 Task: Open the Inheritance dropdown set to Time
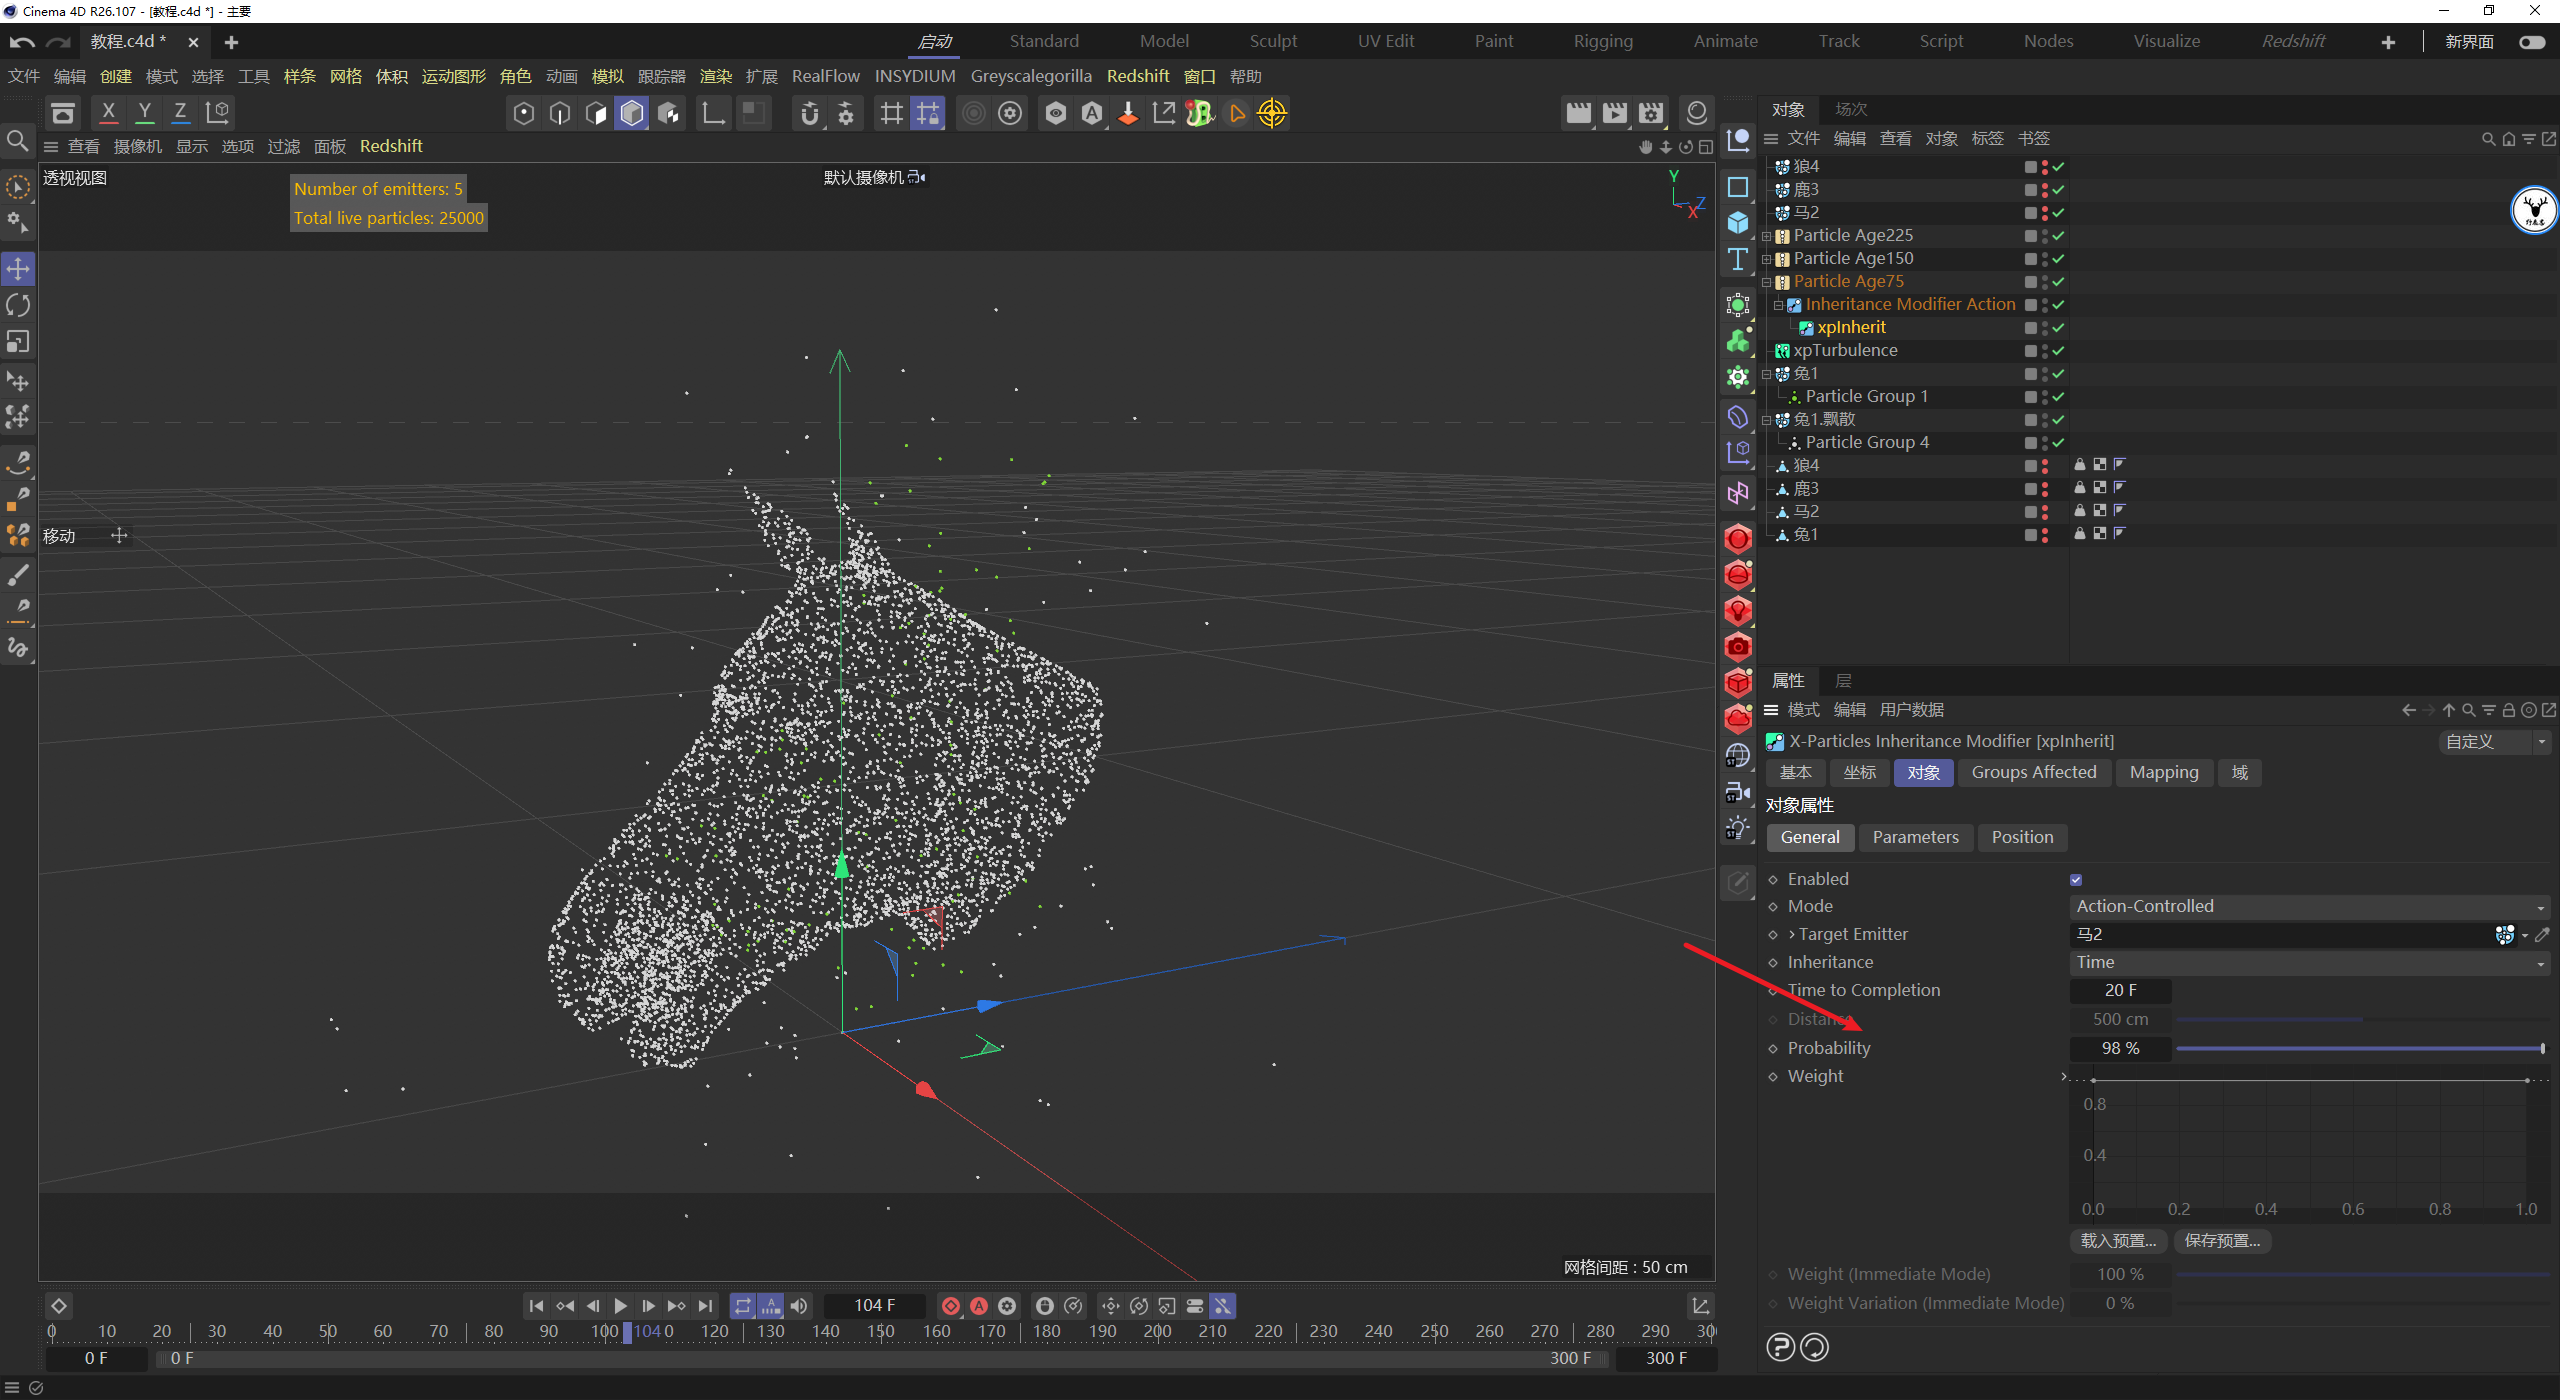[2308, 963]
